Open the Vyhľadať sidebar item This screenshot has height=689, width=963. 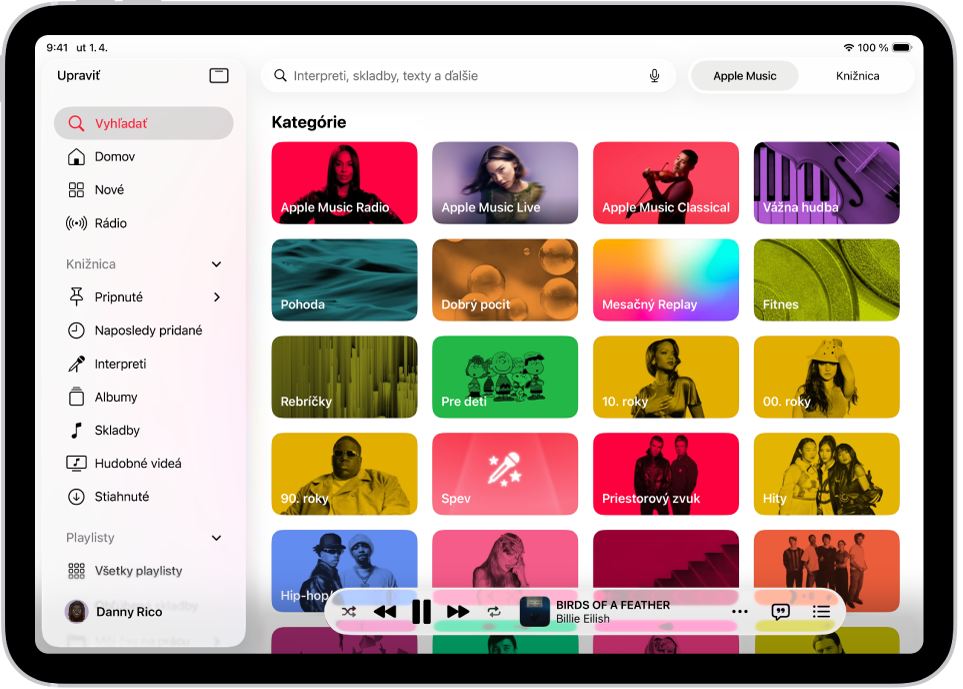coord(144,123)
